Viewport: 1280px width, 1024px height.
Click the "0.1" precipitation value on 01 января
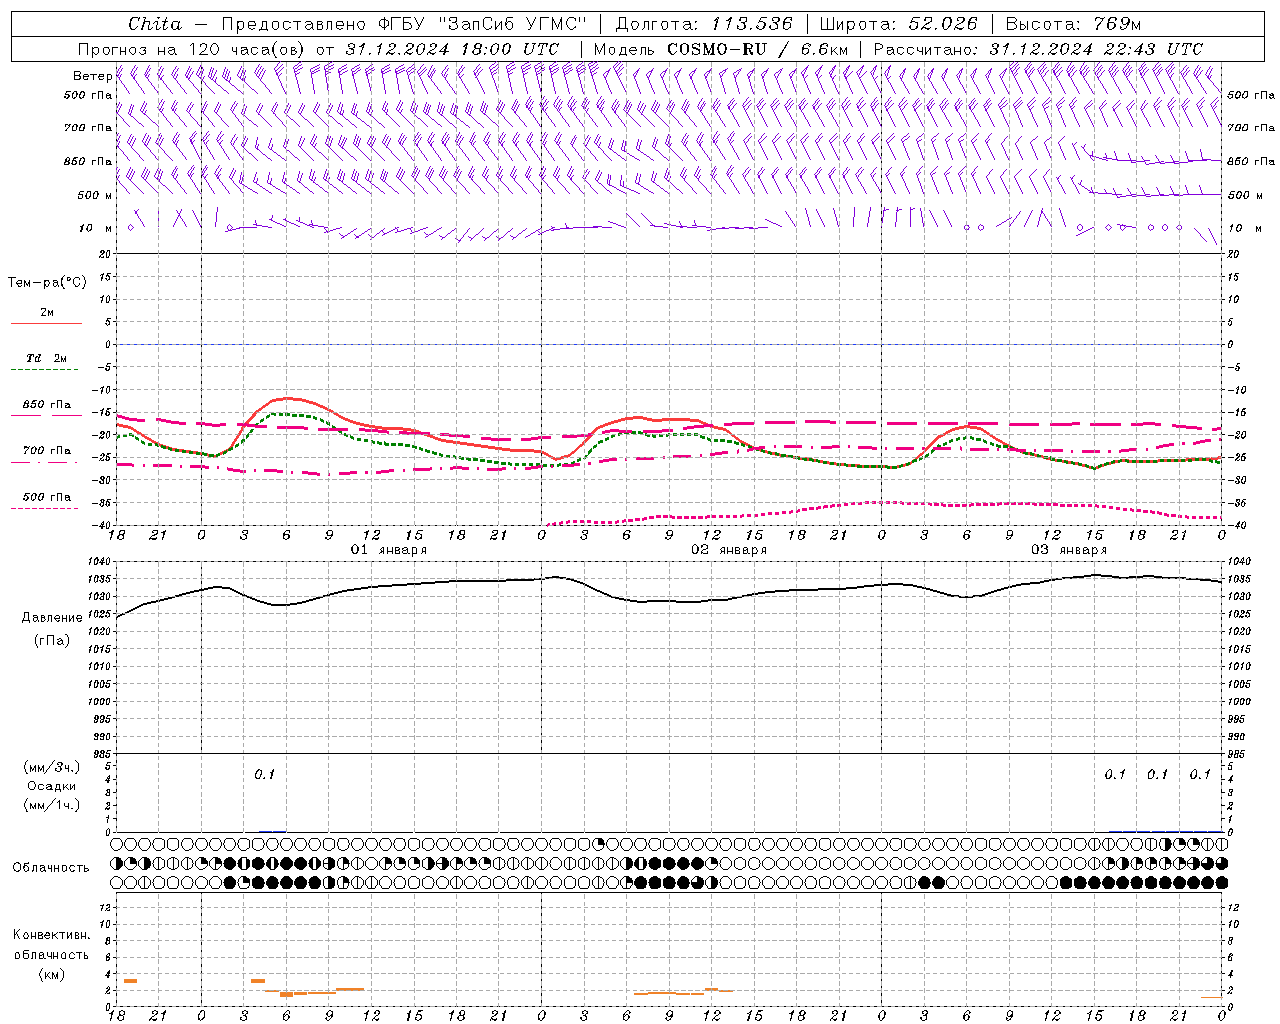(264, 774)
